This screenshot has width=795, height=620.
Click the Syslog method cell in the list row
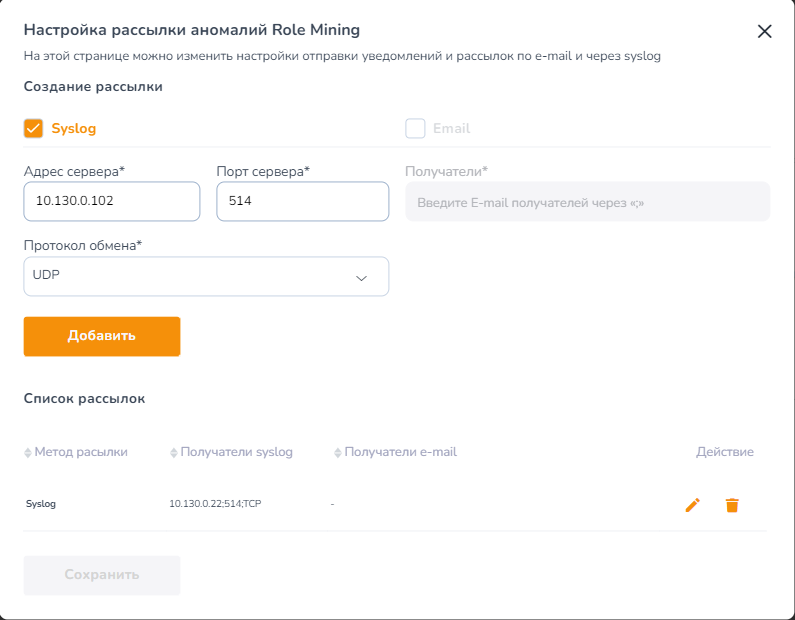coord(41,503)
